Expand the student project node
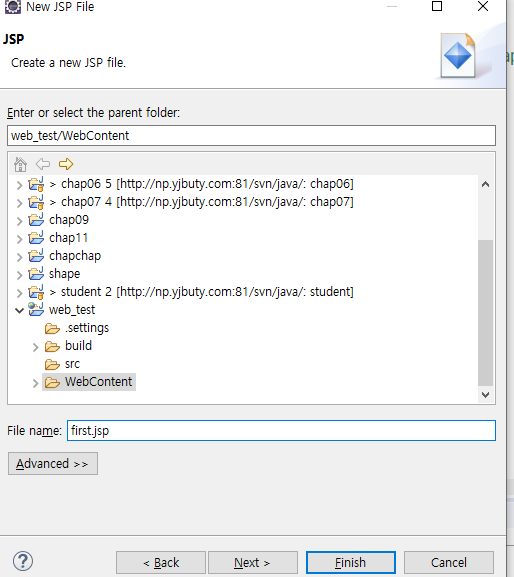 click(x=20, y=293)
